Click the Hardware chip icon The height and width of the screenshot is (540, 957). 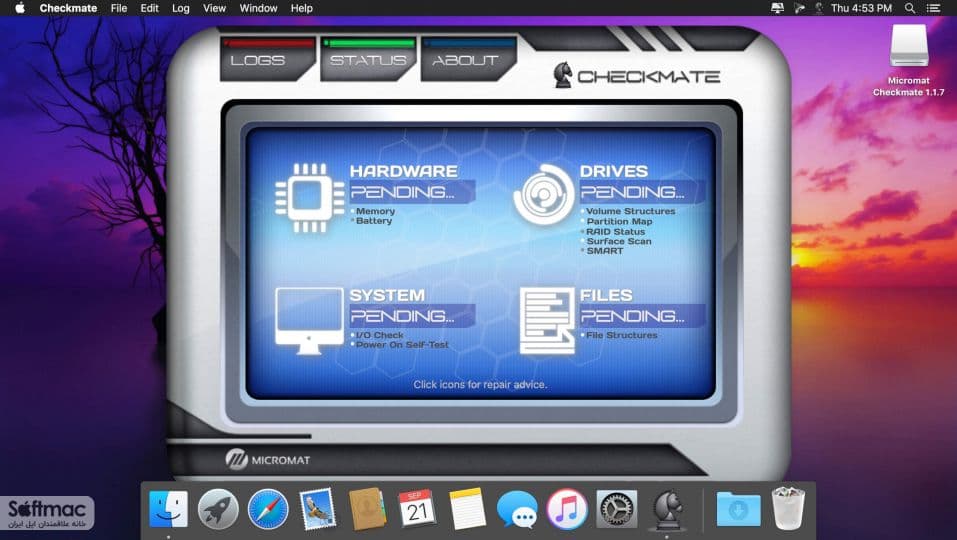click(x=309, y=198)
